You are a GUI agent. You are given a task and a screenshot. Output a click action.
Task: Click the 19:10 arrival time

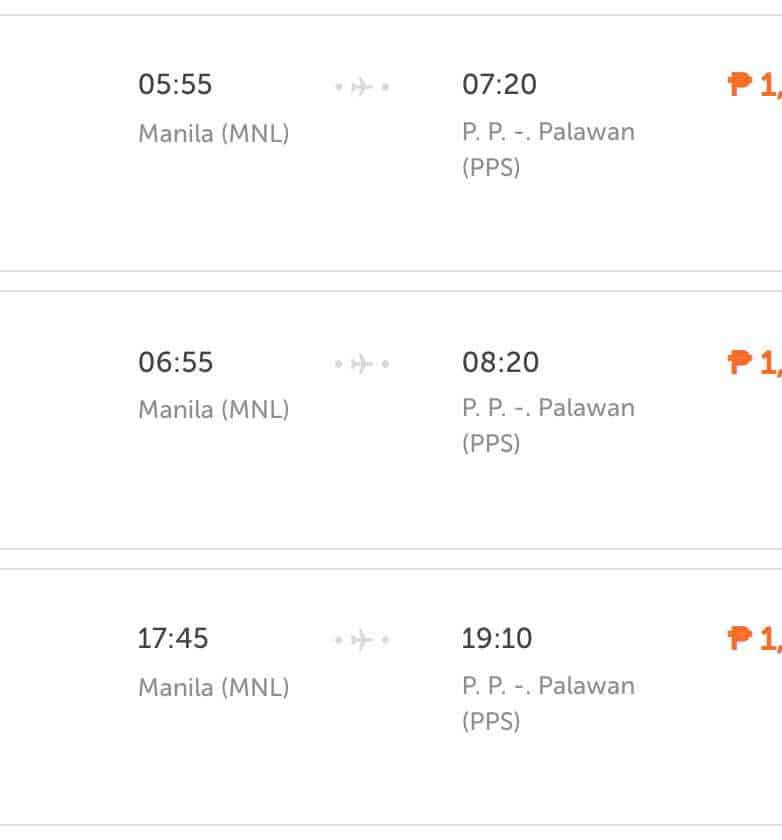coord(497,638)
